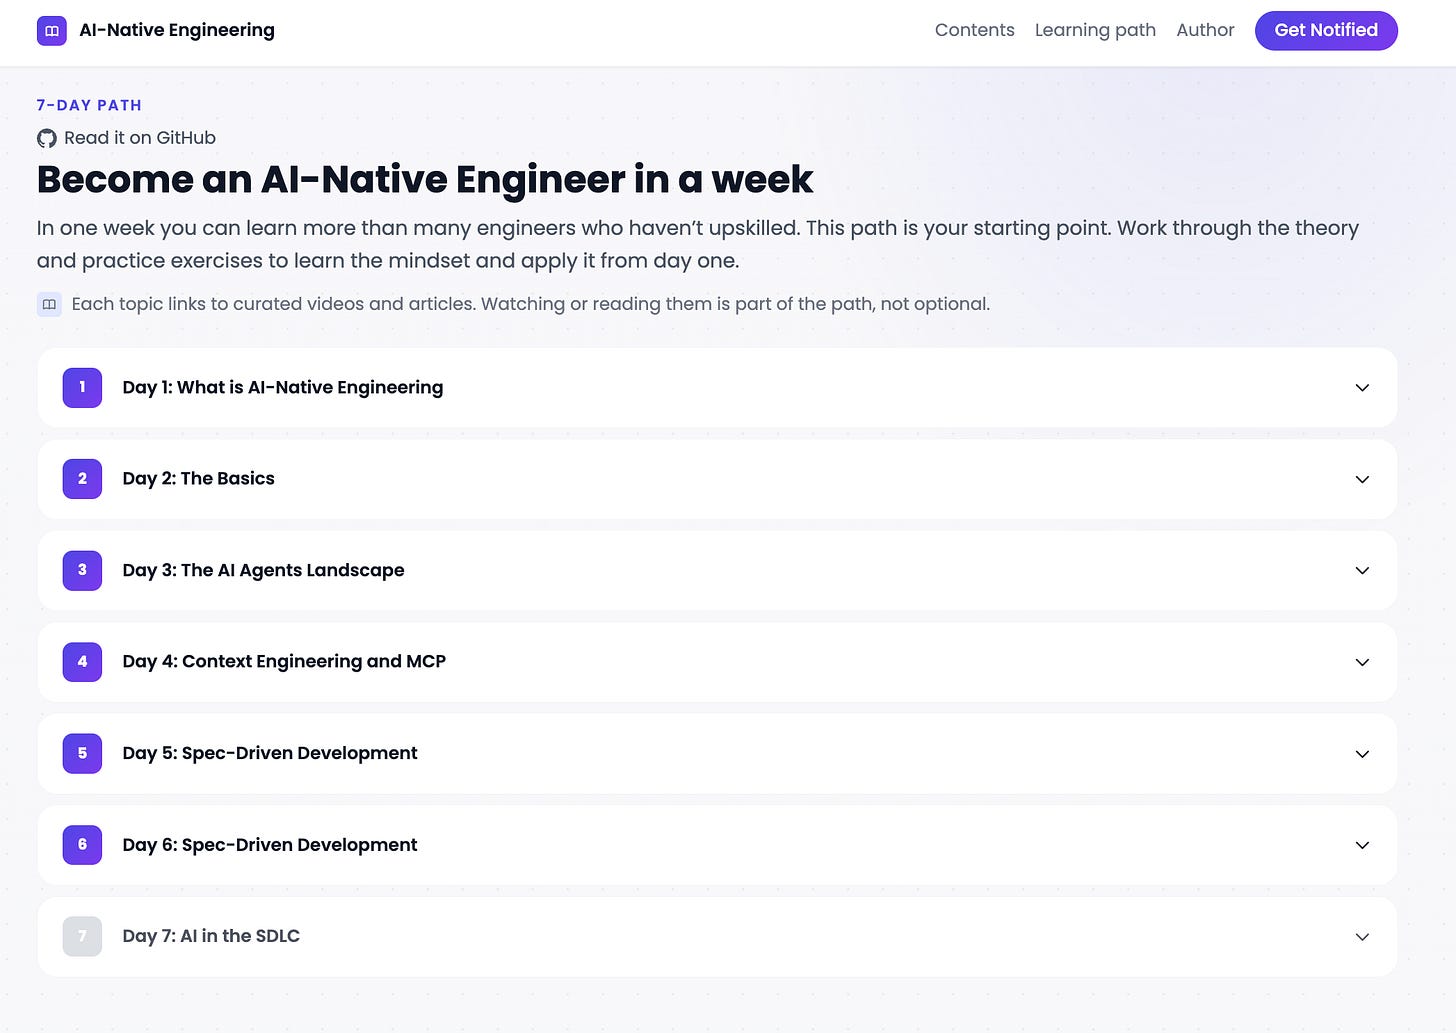Click the number 2 badge for Day 2

pyautogui.click(x=82, y=479)
